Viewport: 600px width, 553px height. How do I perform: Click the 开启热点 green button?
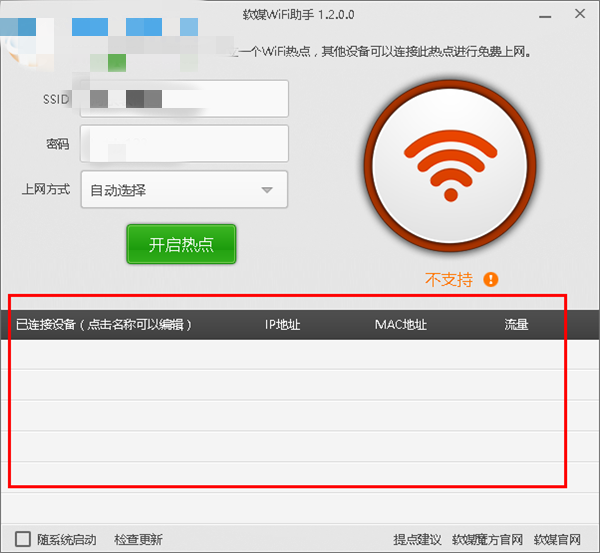click(181, 244)
